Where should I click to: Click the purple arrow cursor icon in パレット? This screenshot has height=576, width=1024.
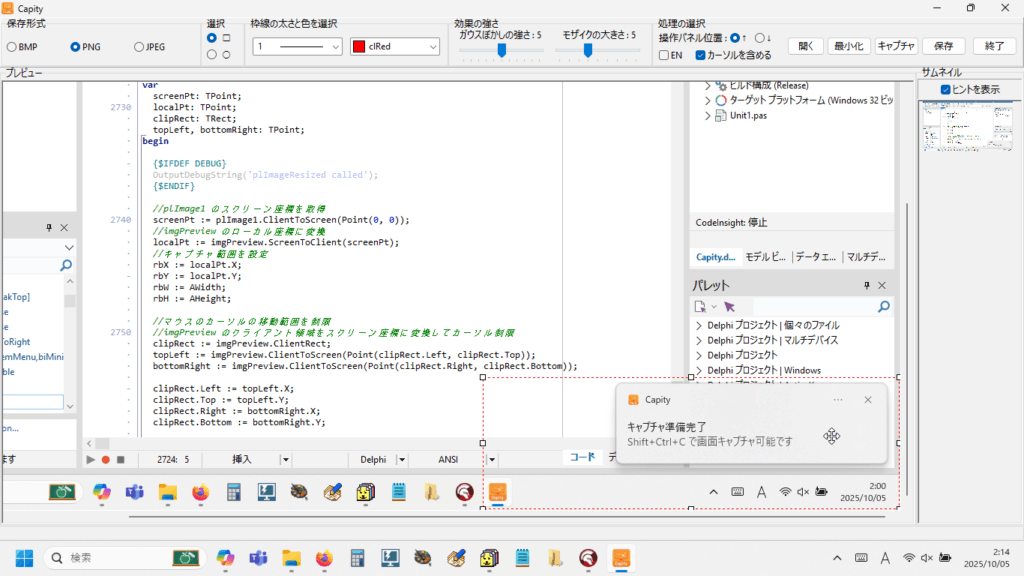pyautogui.click(x=729, y=307)
